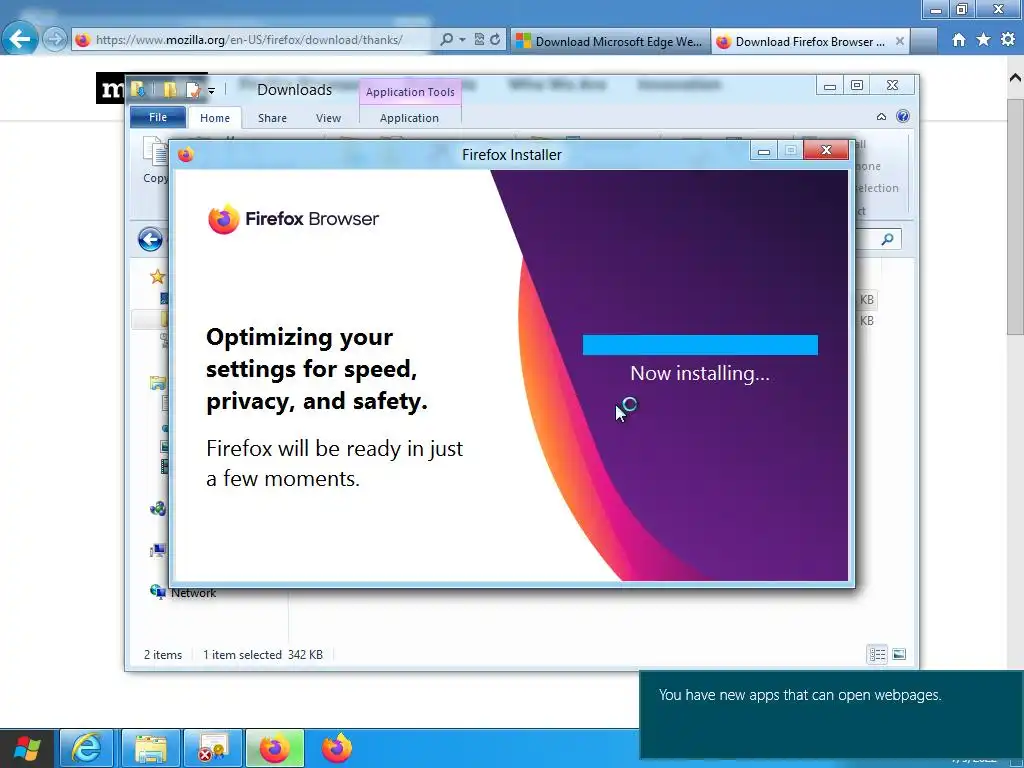Select Computer icon in navigation pane

(x=157, y=551)
